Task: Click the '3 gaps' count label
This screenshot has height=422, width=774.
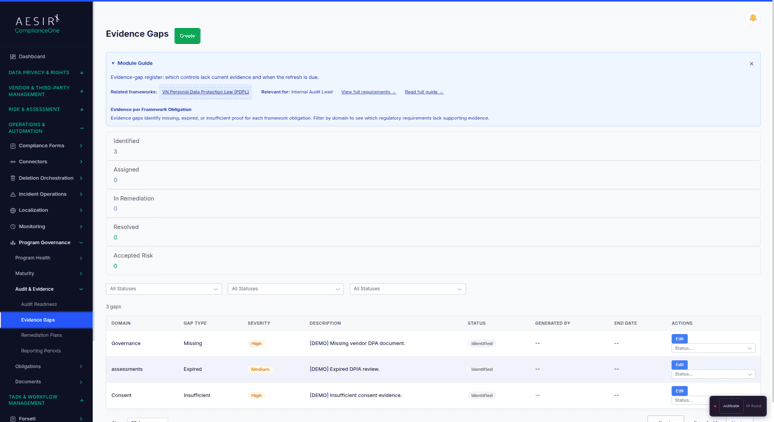Action: 114,307
